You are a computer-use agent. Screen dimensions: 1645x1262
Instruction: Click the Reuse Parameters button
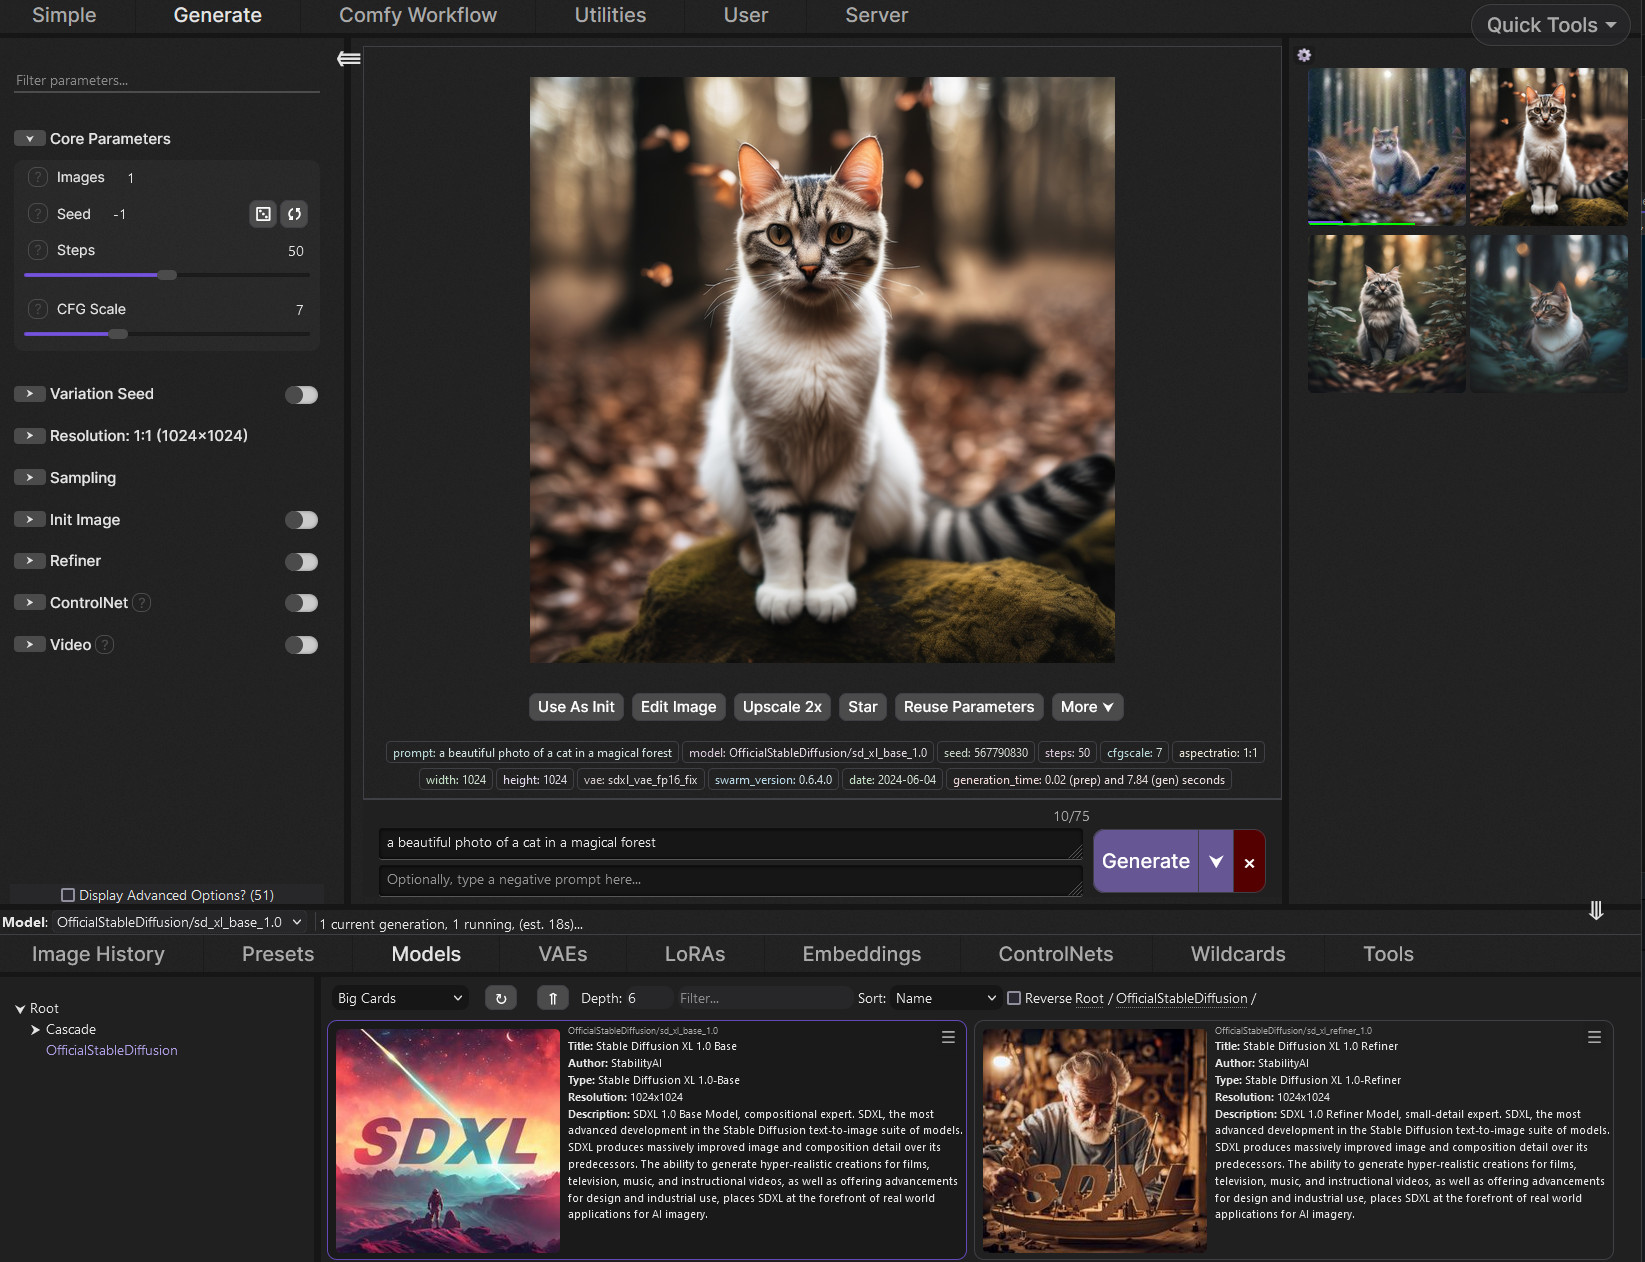(x=968, y=707)
